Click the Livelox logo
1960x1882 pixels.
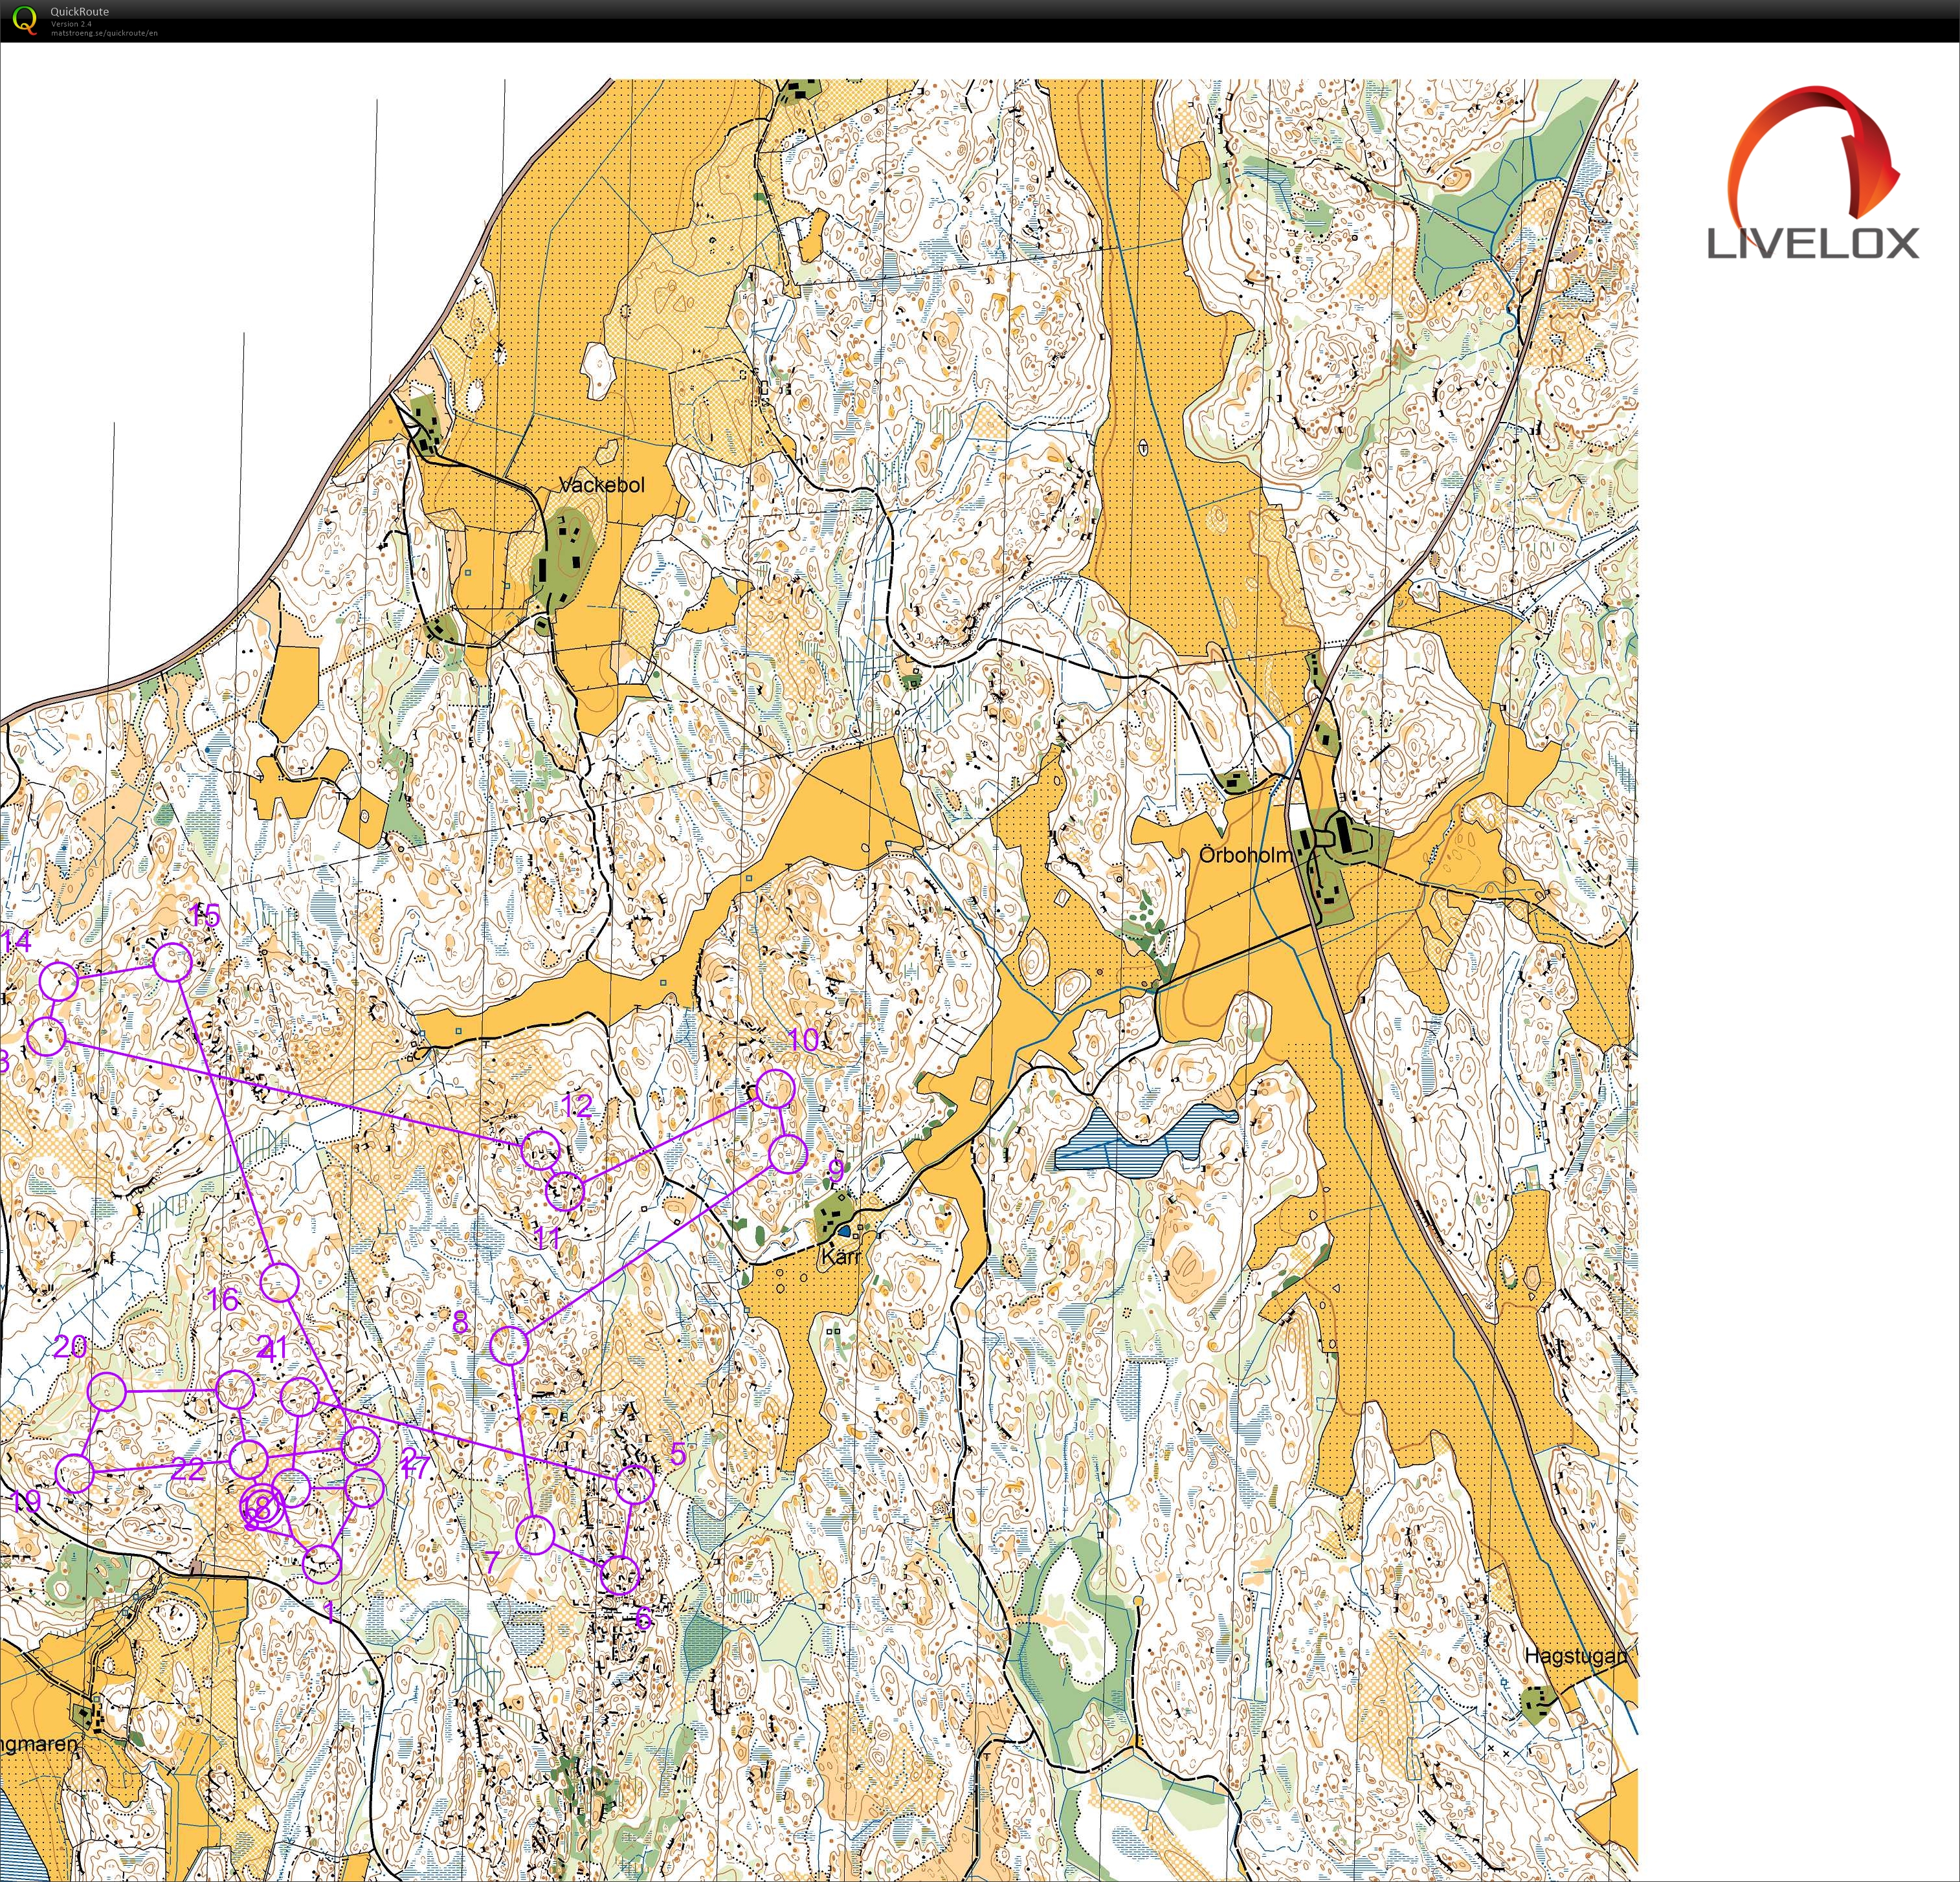(x=1812, y=174)
